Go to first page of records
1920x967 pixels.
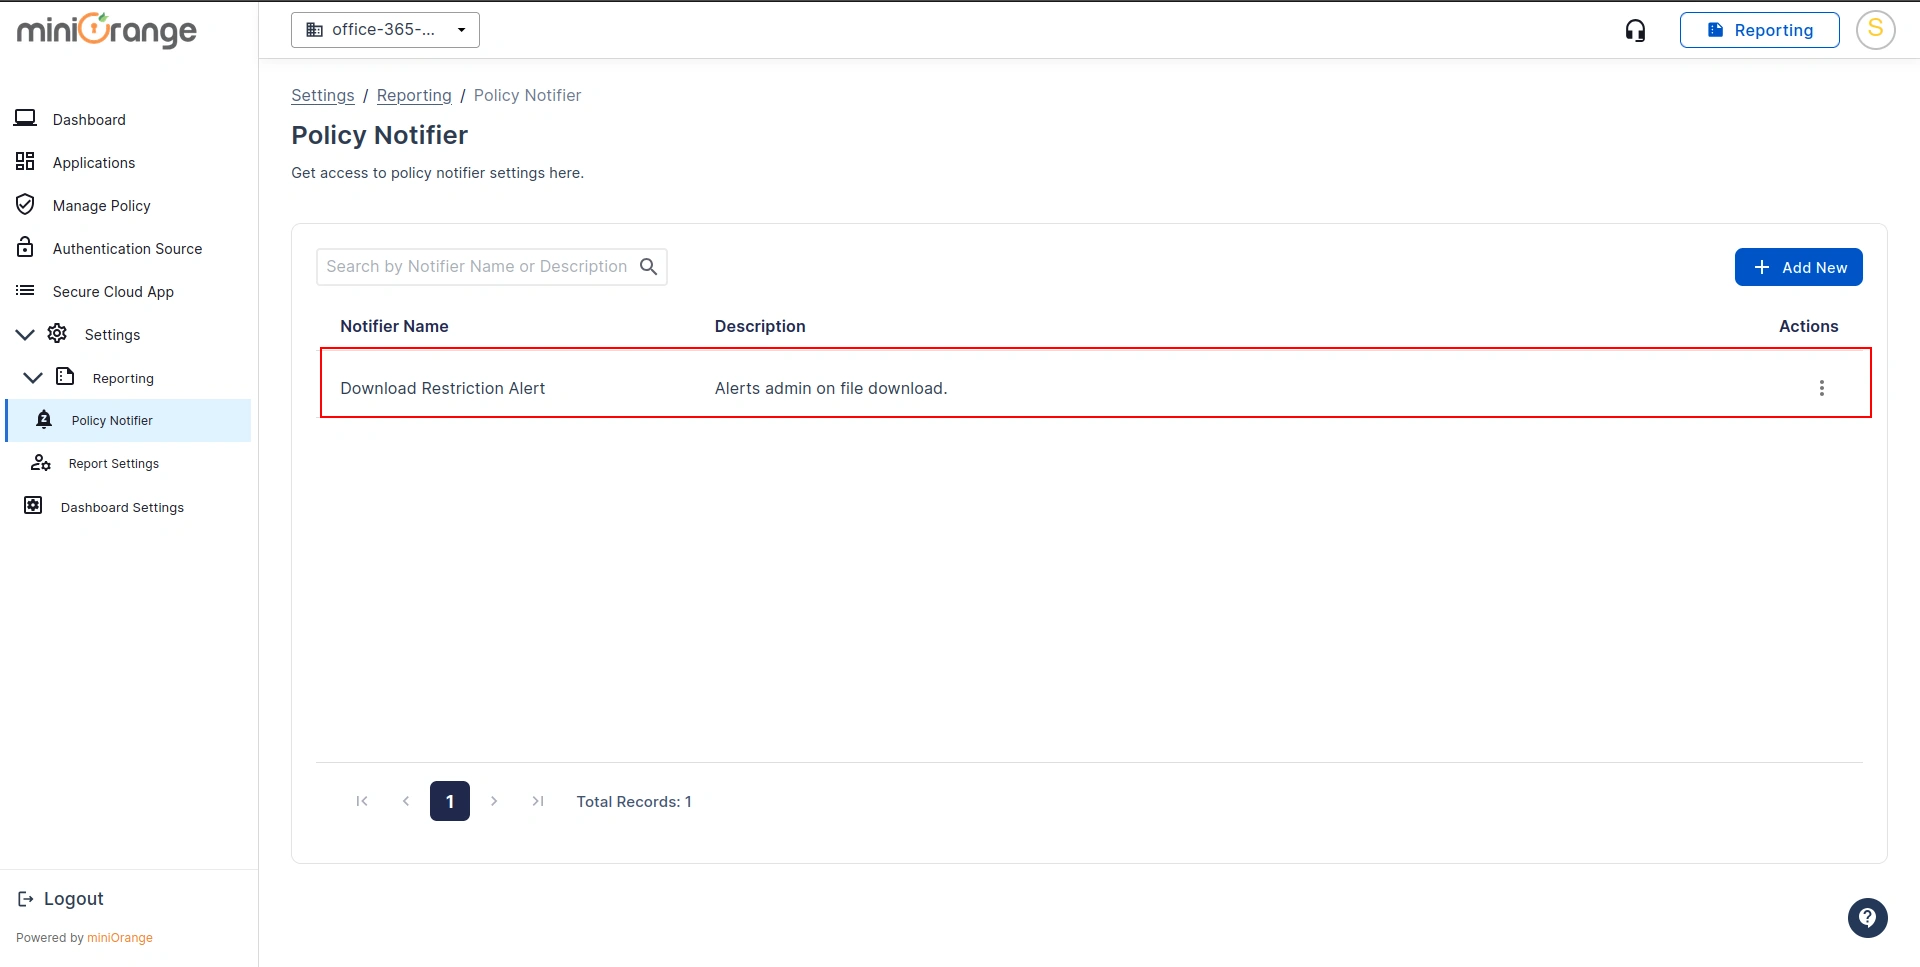pos(362,801)
